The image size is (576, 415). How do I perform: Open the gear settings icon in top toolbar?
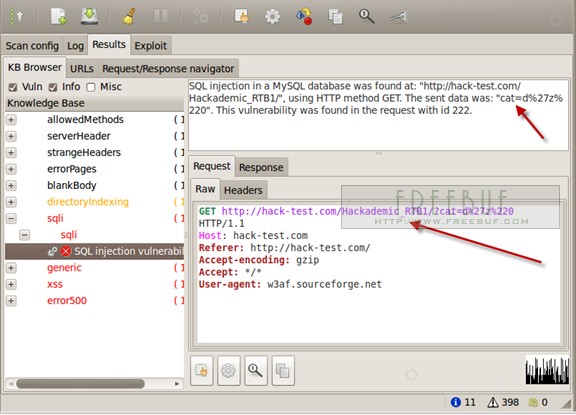272,17
